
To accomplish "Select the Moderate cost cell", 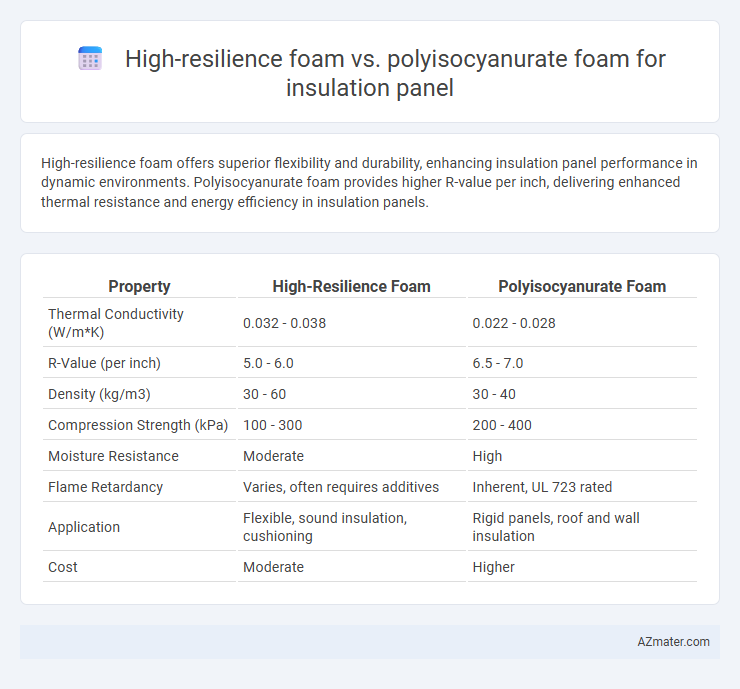I will (273, 567).
